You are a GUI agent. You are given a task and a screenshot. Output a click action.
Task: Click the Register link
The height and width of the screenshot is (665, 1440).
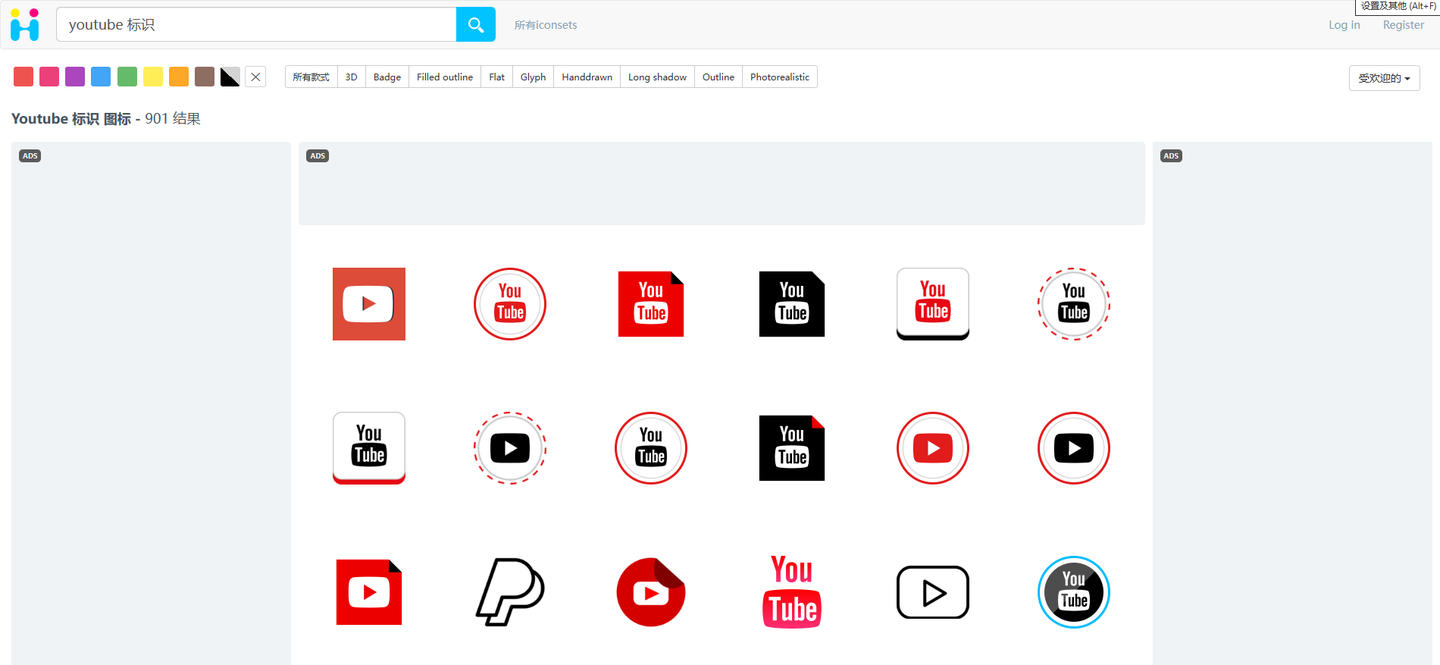coord(1403,25)
